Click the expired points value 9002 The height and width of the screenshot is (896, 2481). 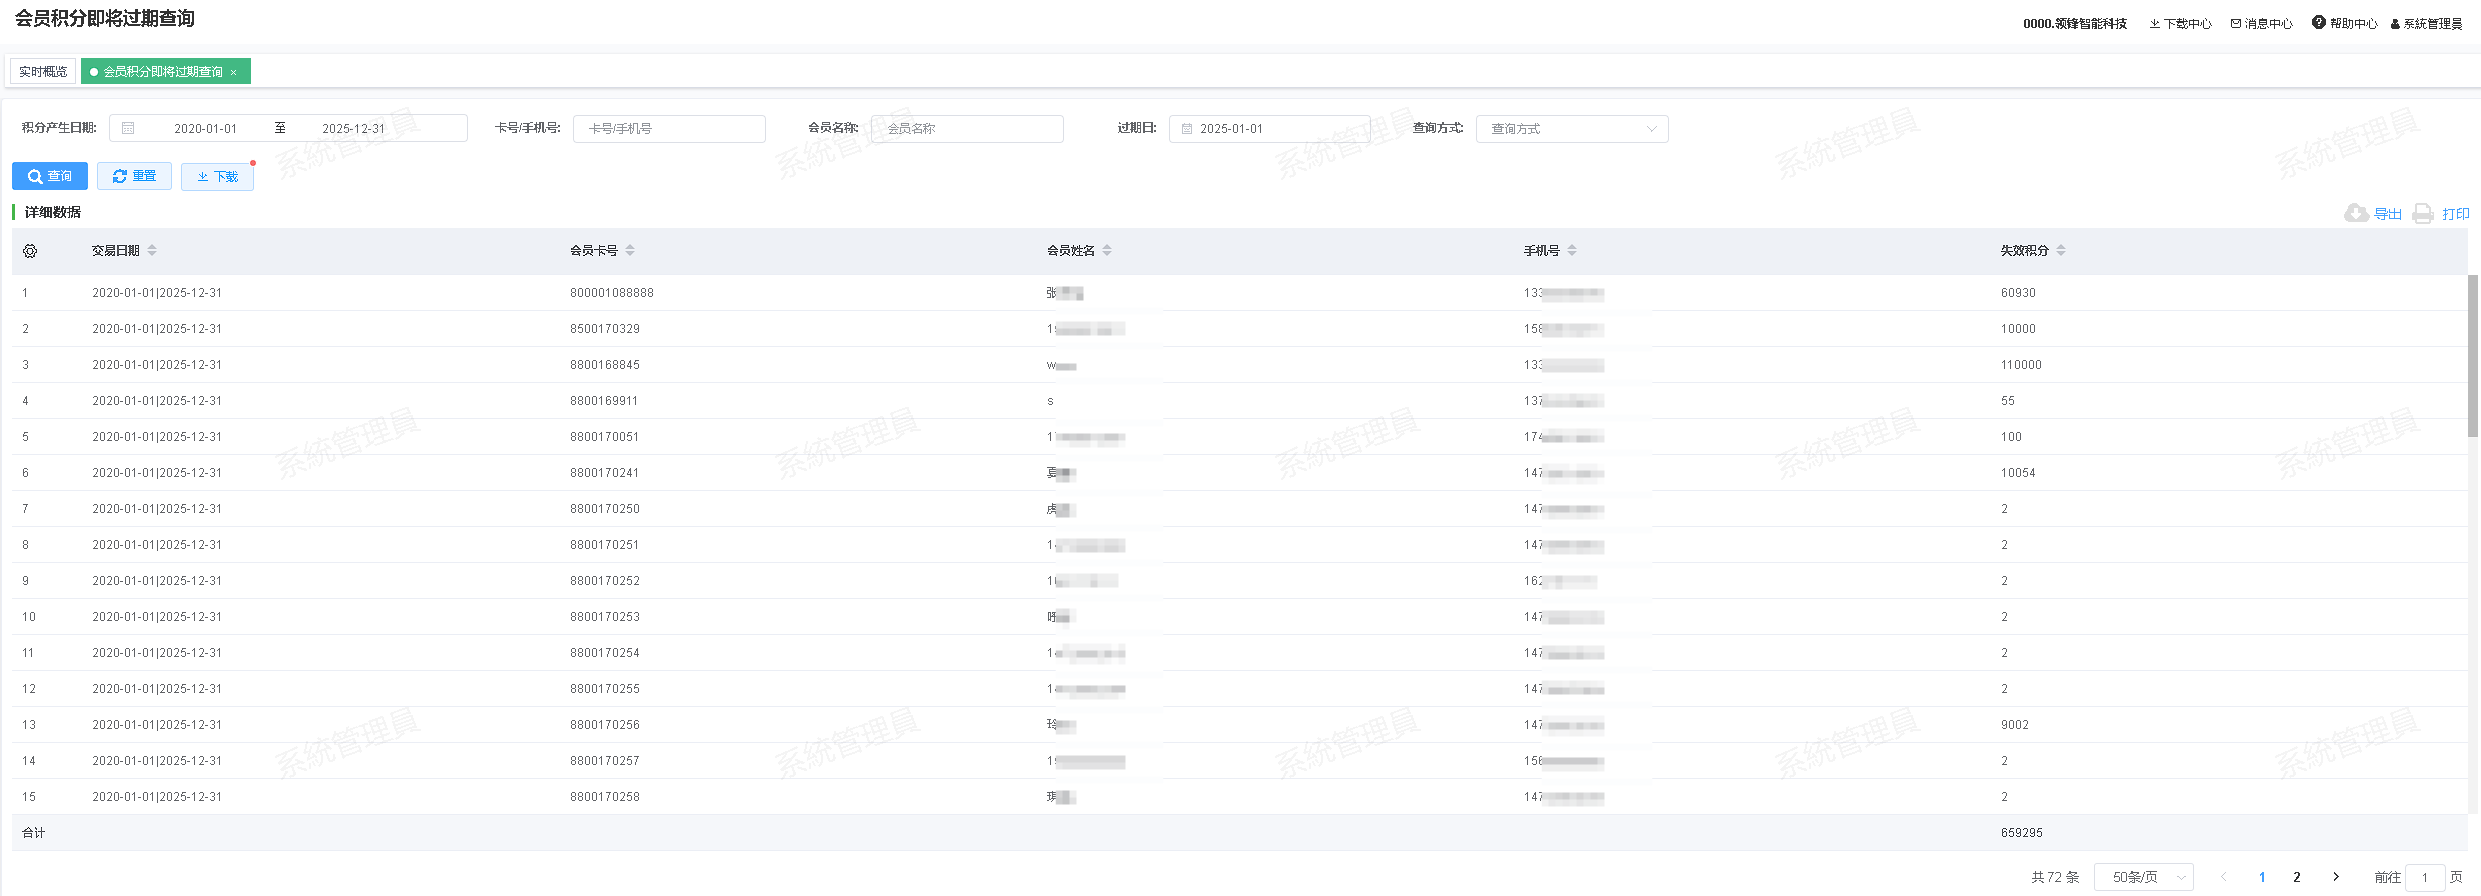point(2015,725)
